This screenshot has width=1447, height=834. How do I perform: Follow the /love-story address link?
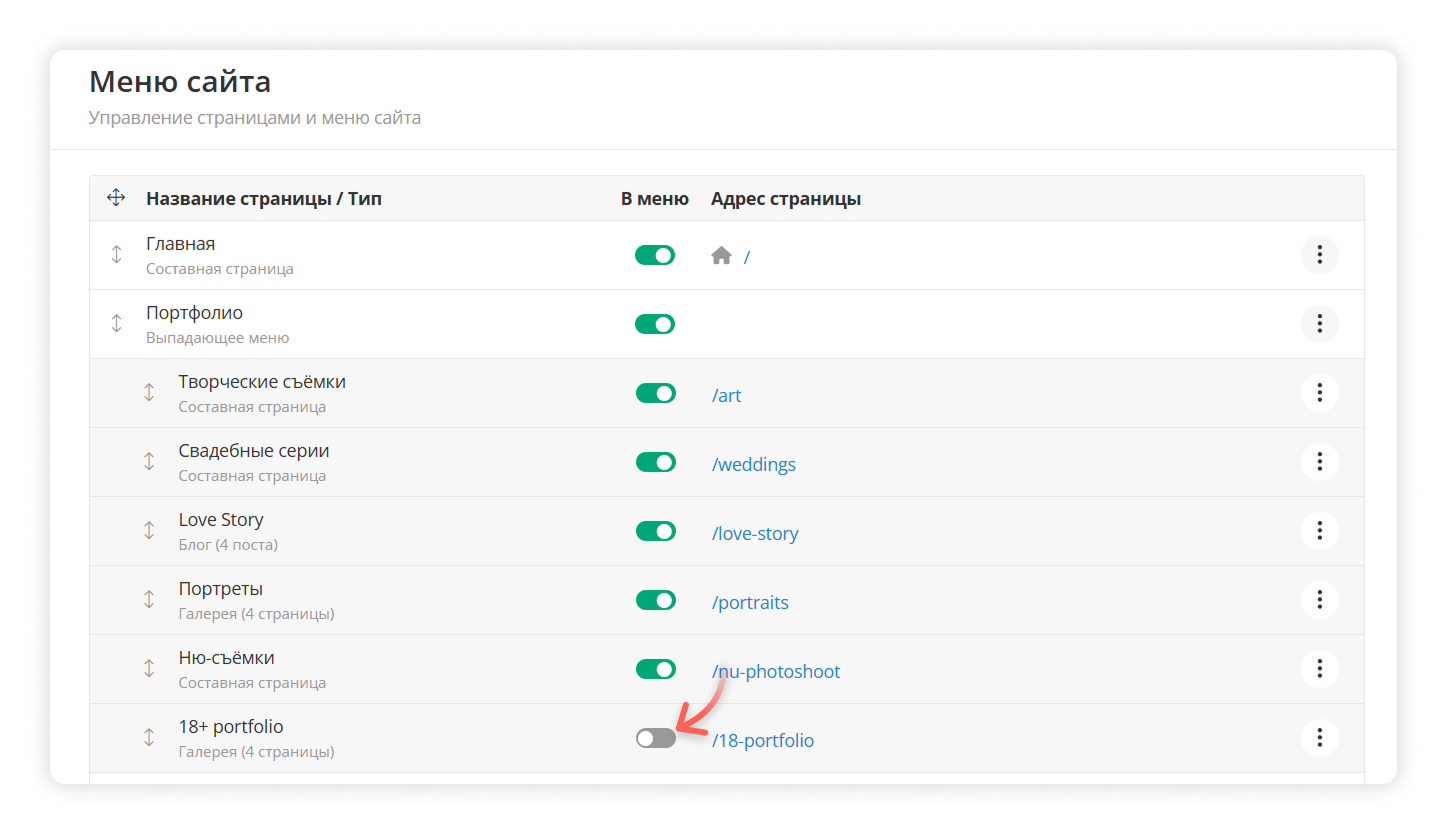[x=755, y=533]
